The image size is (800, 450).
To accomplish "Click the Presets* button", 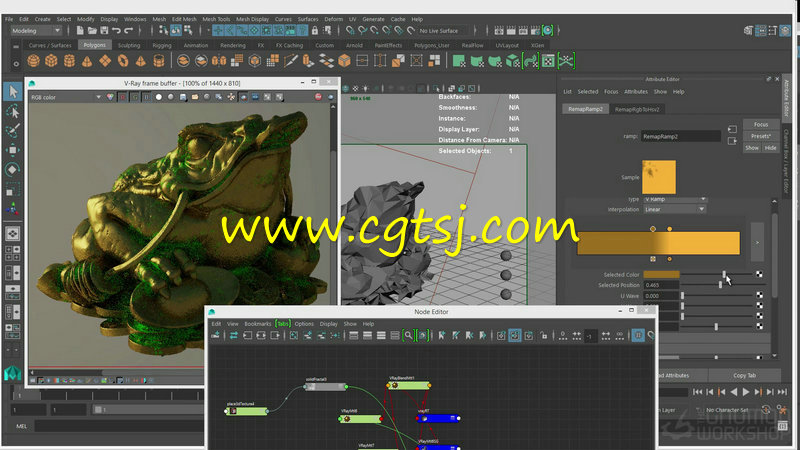I will (x=761, y=136).
